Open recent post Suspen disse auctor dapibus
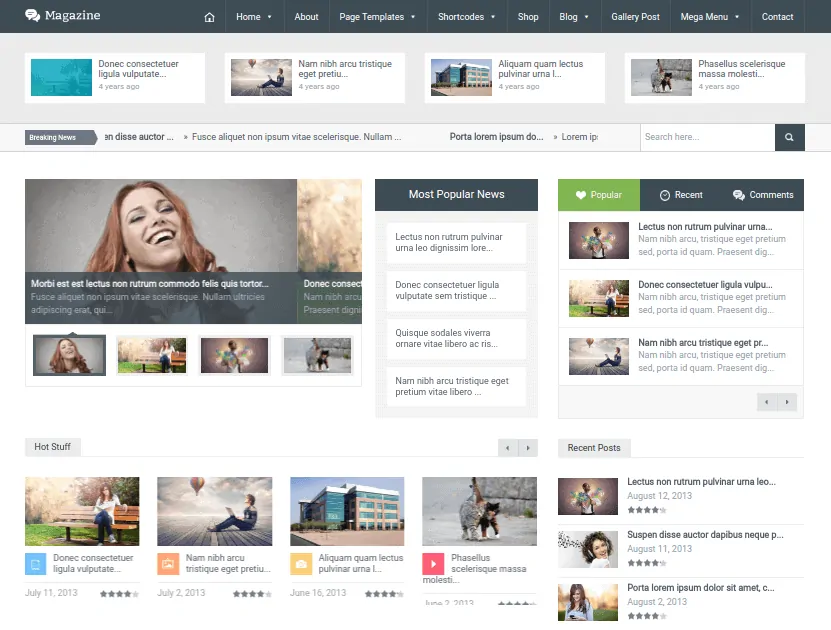Viewport: 831px width, 630px height. click(x=705, y=535)
